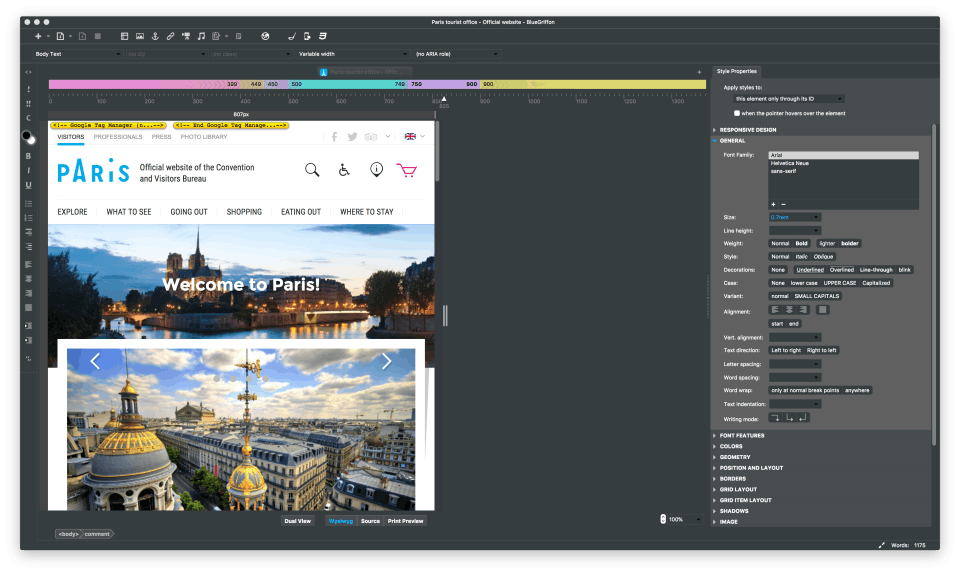Open the 'Apply styles to' dropdown
This screenshot has width=960, height=574.
coord(789,99)
